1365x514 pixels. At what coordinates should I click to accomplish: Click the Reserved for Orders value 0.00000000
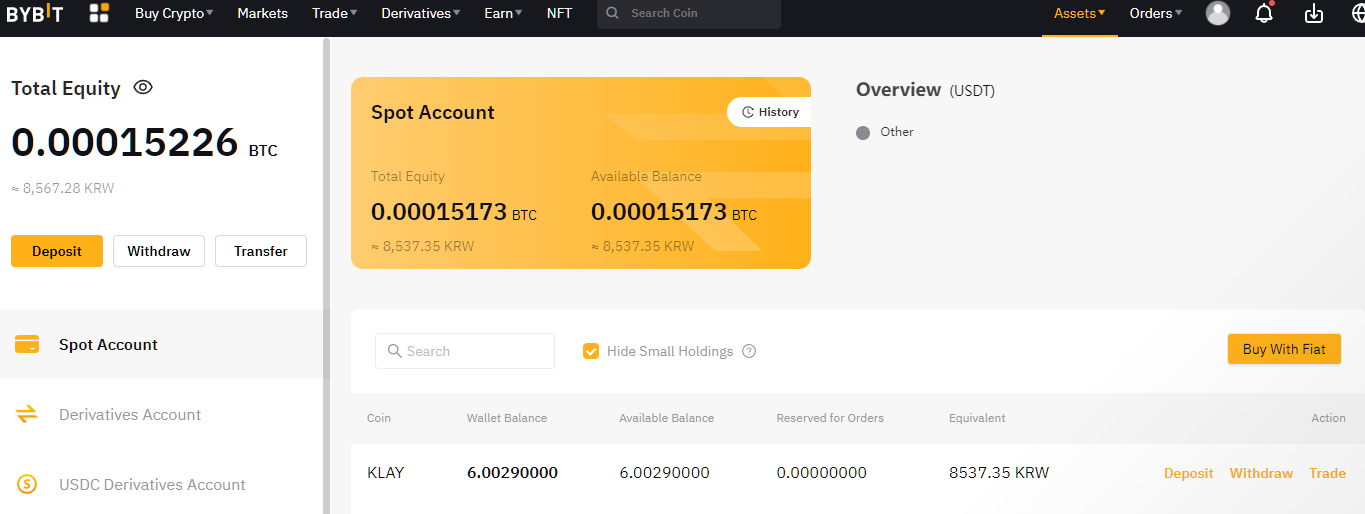tap(822, 473)
